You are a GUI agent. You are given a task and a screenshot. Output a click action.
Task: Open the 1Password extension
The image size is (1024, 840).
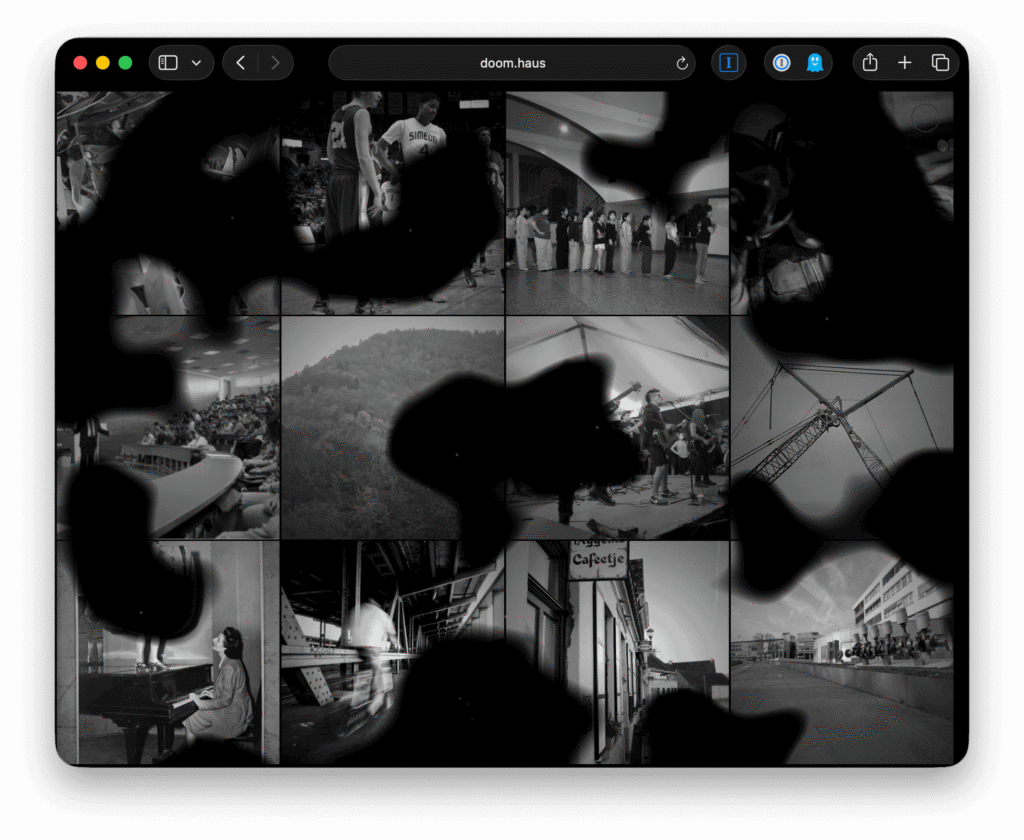pyautogui.click(x=782, y=63)
